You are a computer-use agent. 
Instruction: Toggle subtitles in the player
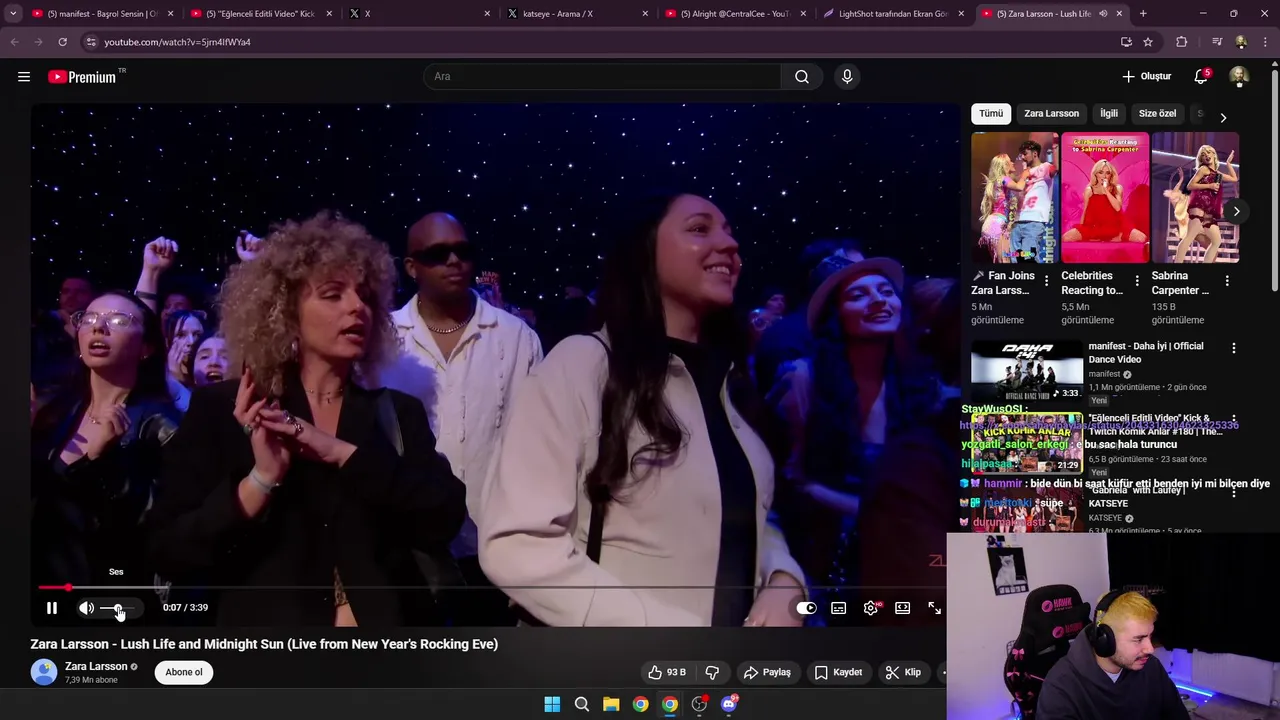click(x=839, y=608)
